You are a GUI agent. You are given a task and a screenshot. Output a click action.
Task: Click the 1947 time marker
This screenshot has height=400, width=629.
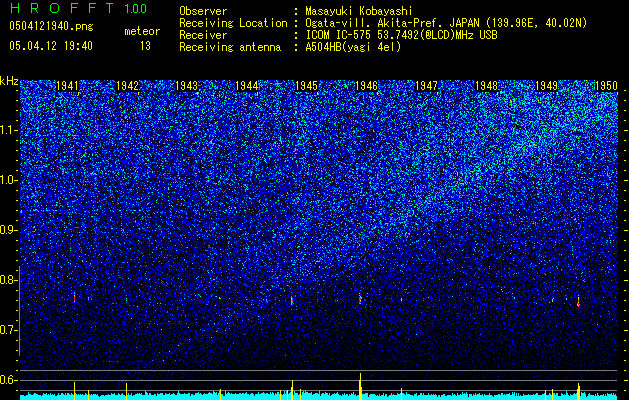426,86
